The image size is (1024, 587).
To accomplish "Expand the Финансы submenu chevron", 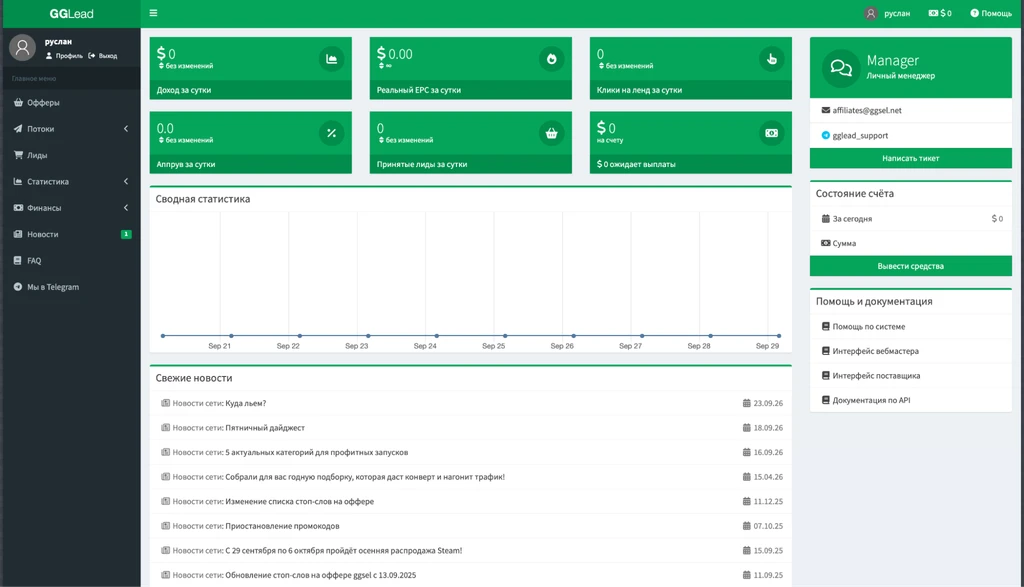I will tap(126, 208).
